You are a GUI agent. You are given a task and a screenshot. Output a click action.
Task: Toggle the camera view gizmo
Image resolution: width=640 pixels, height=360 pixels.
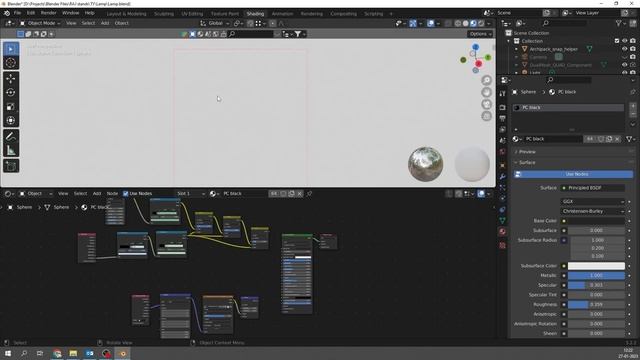pyautogui.click(x=486, y=104)
